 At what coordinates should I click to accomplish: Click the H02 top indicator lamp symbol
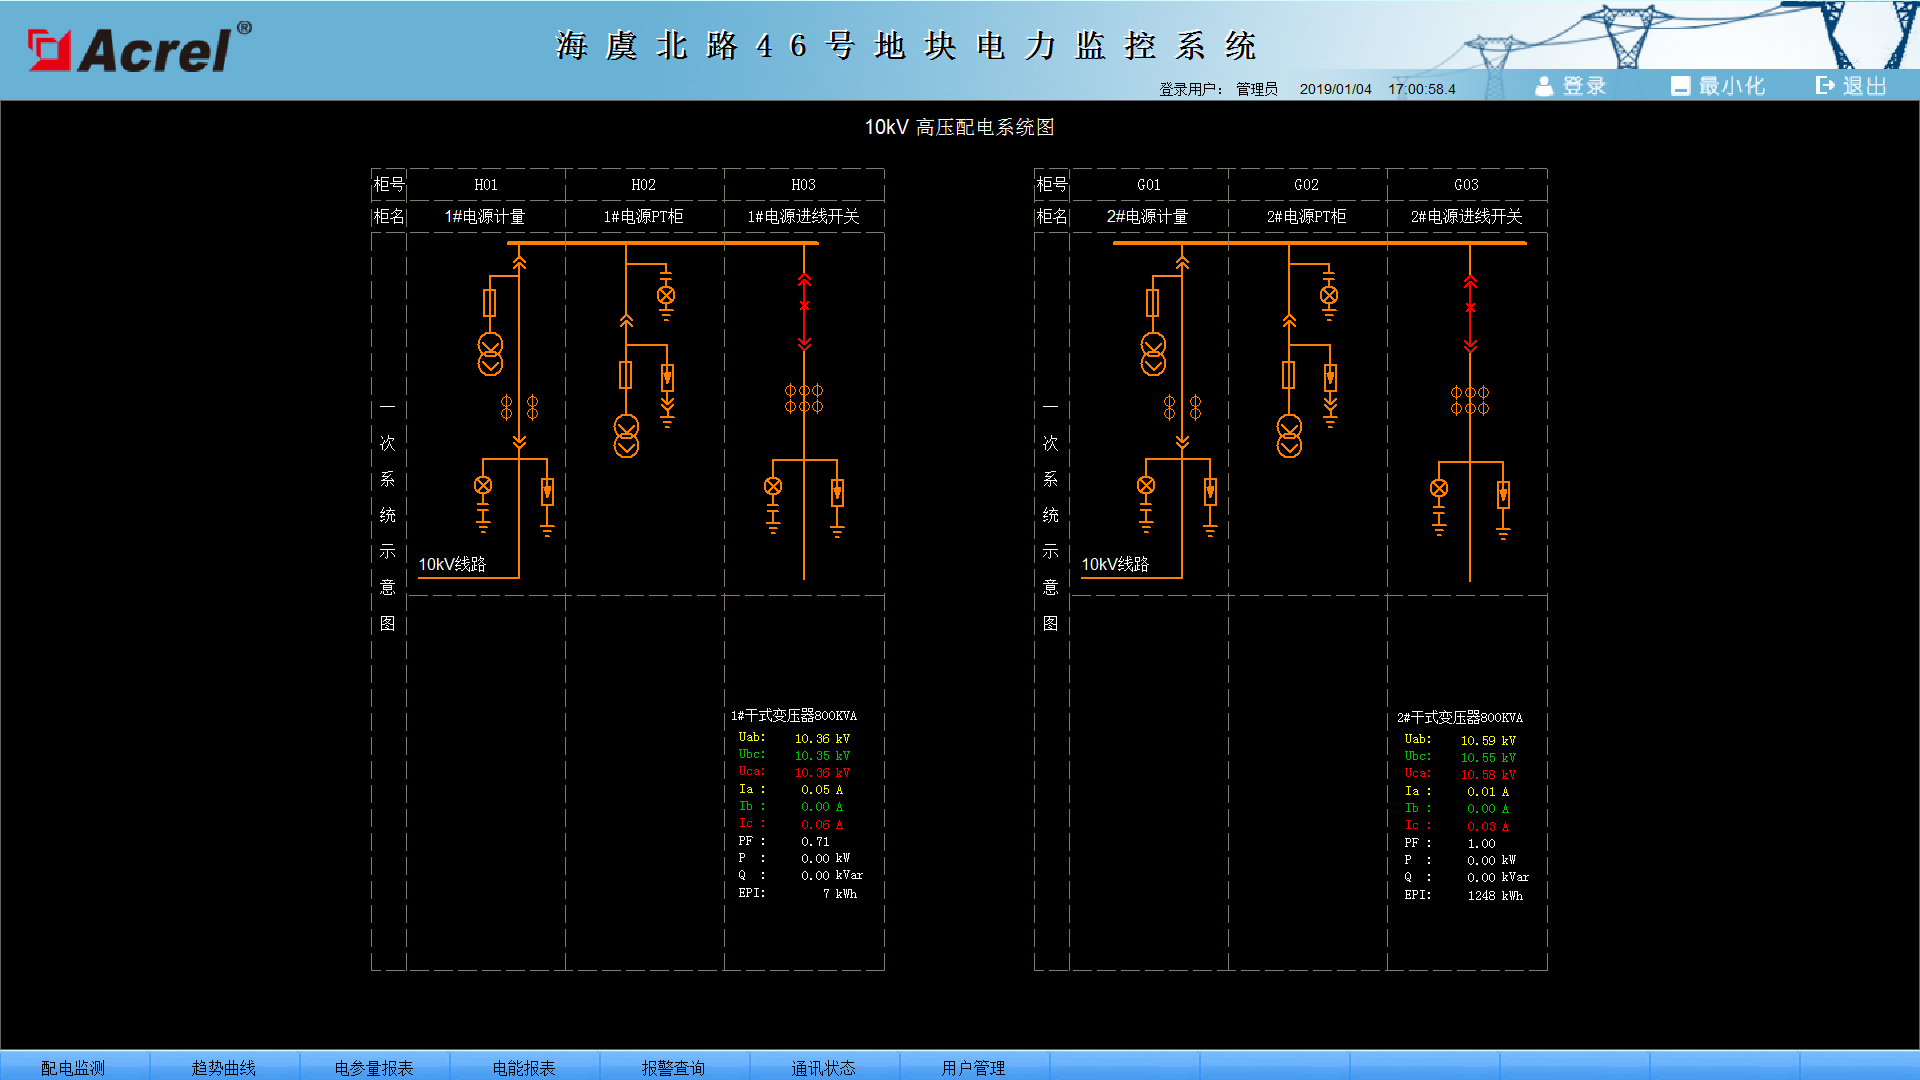tap(666, 295)
